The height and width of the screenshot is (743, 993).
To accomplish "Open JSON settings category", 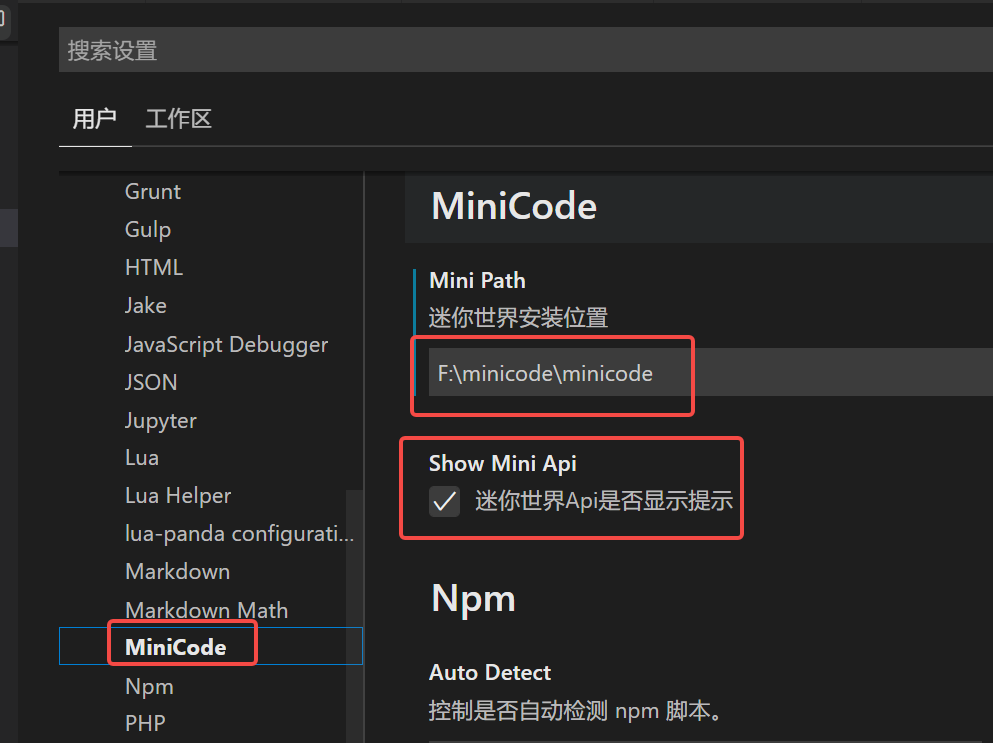I will pos(151,383).
